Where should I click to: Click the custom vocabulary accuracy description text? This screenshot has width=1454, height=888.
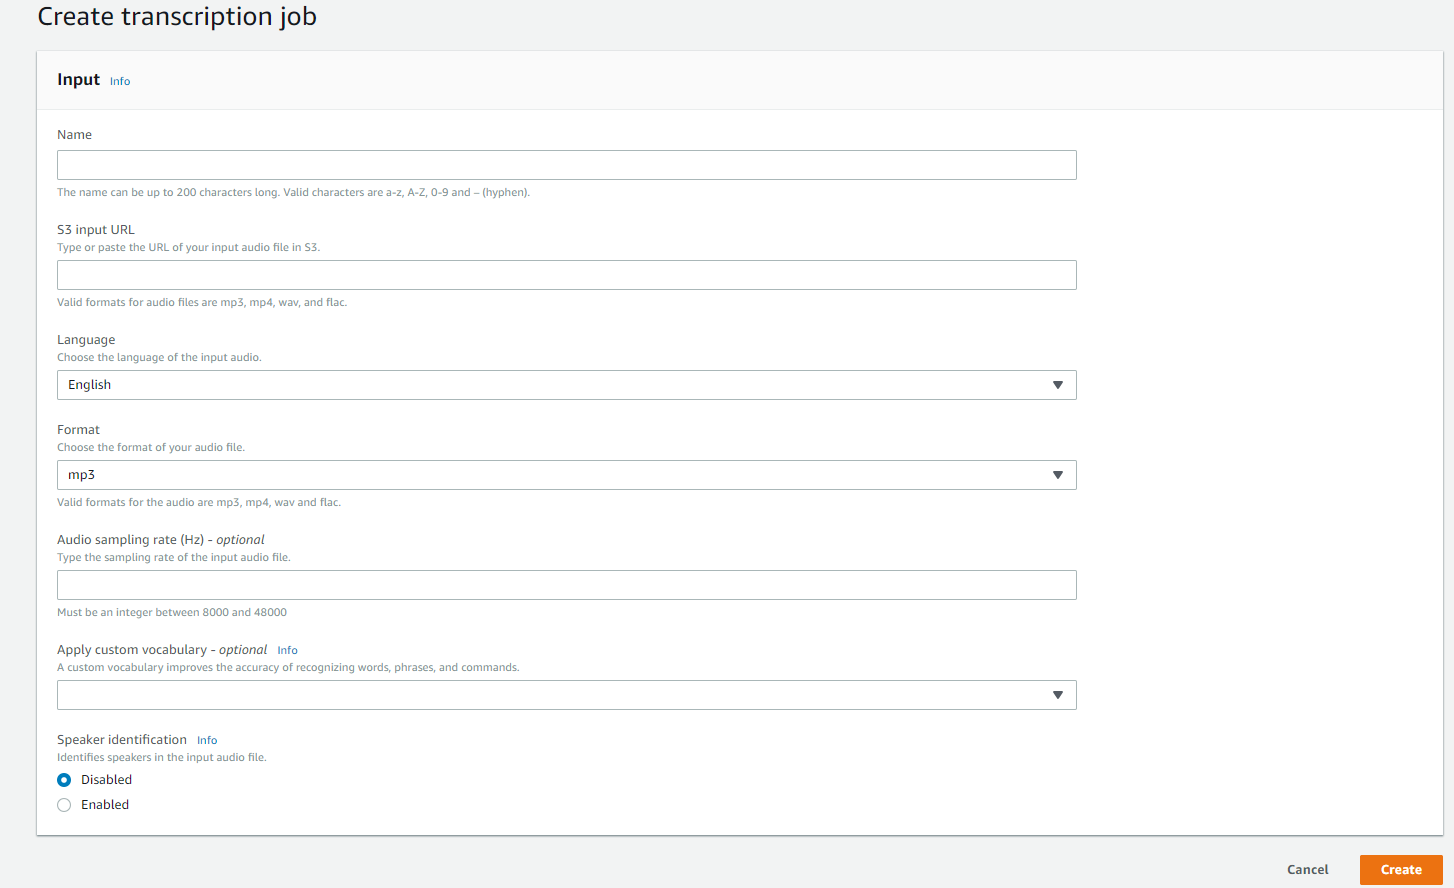click(x=288, y=667)
